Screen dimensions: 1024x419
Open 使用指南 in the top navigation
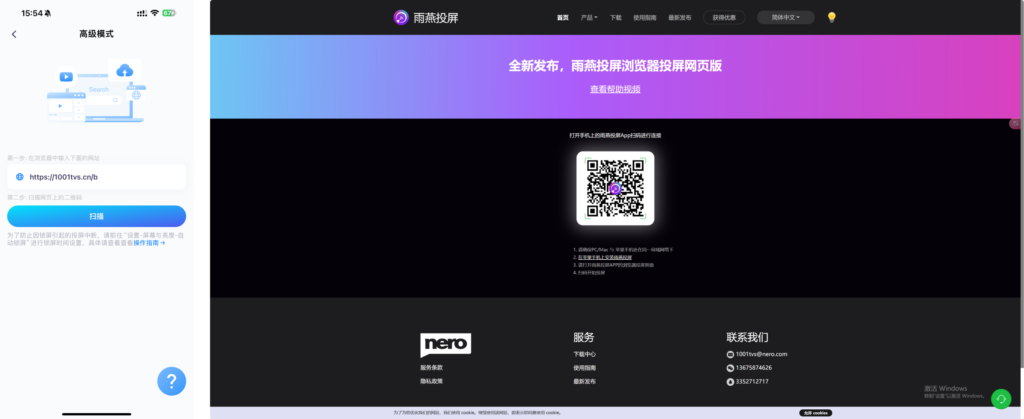coord(645,18)
